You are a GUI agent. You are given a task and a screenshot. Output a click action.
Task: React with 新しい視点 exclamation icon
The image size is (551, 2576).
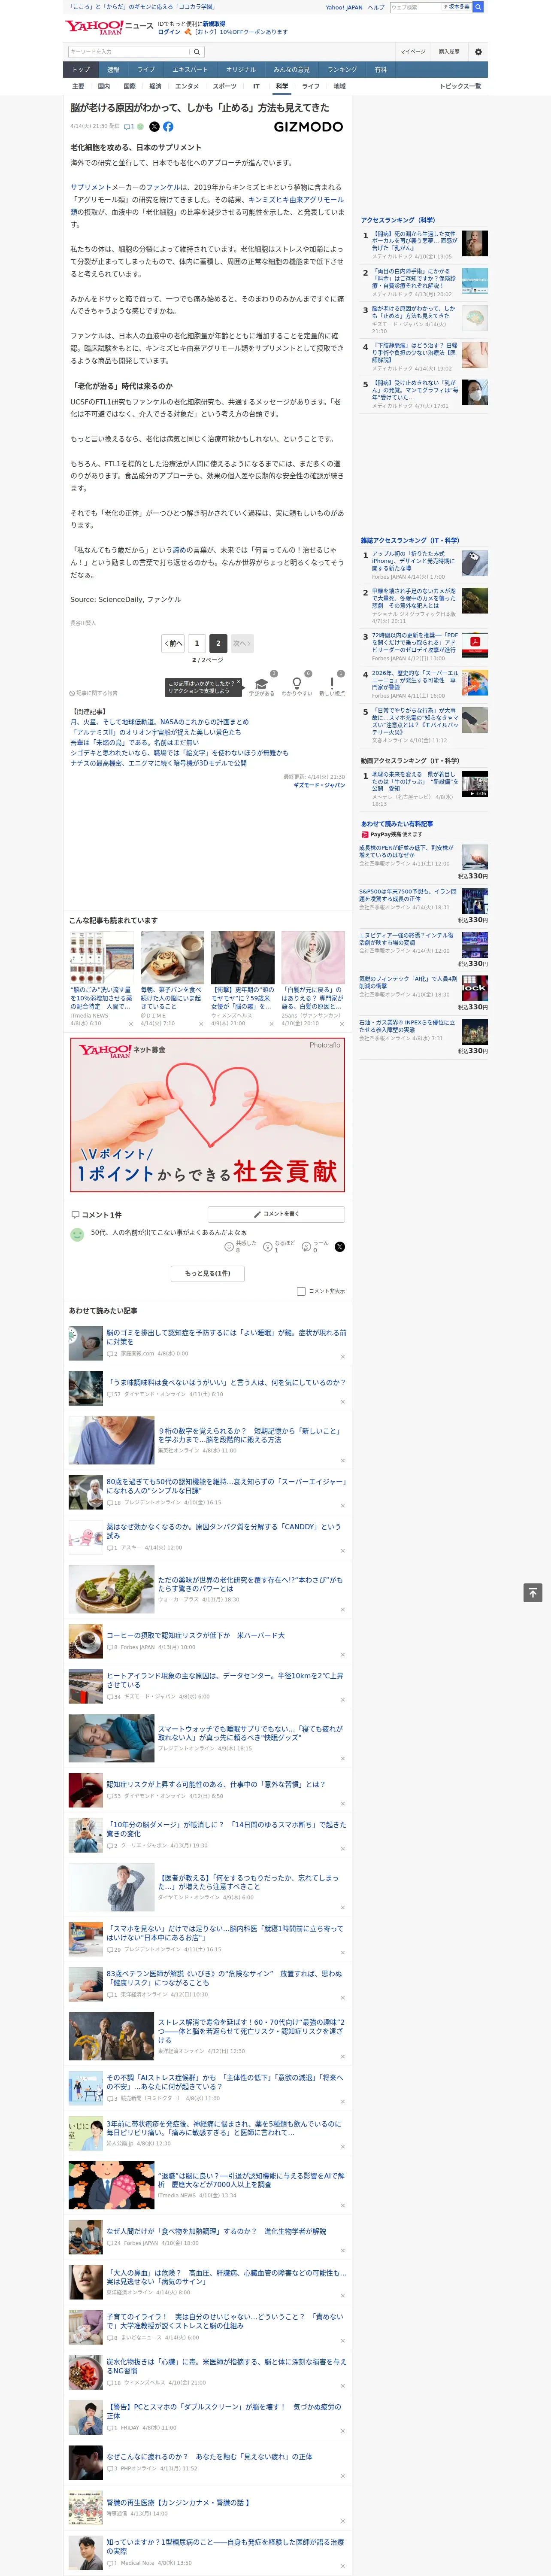tap(332, 683)
